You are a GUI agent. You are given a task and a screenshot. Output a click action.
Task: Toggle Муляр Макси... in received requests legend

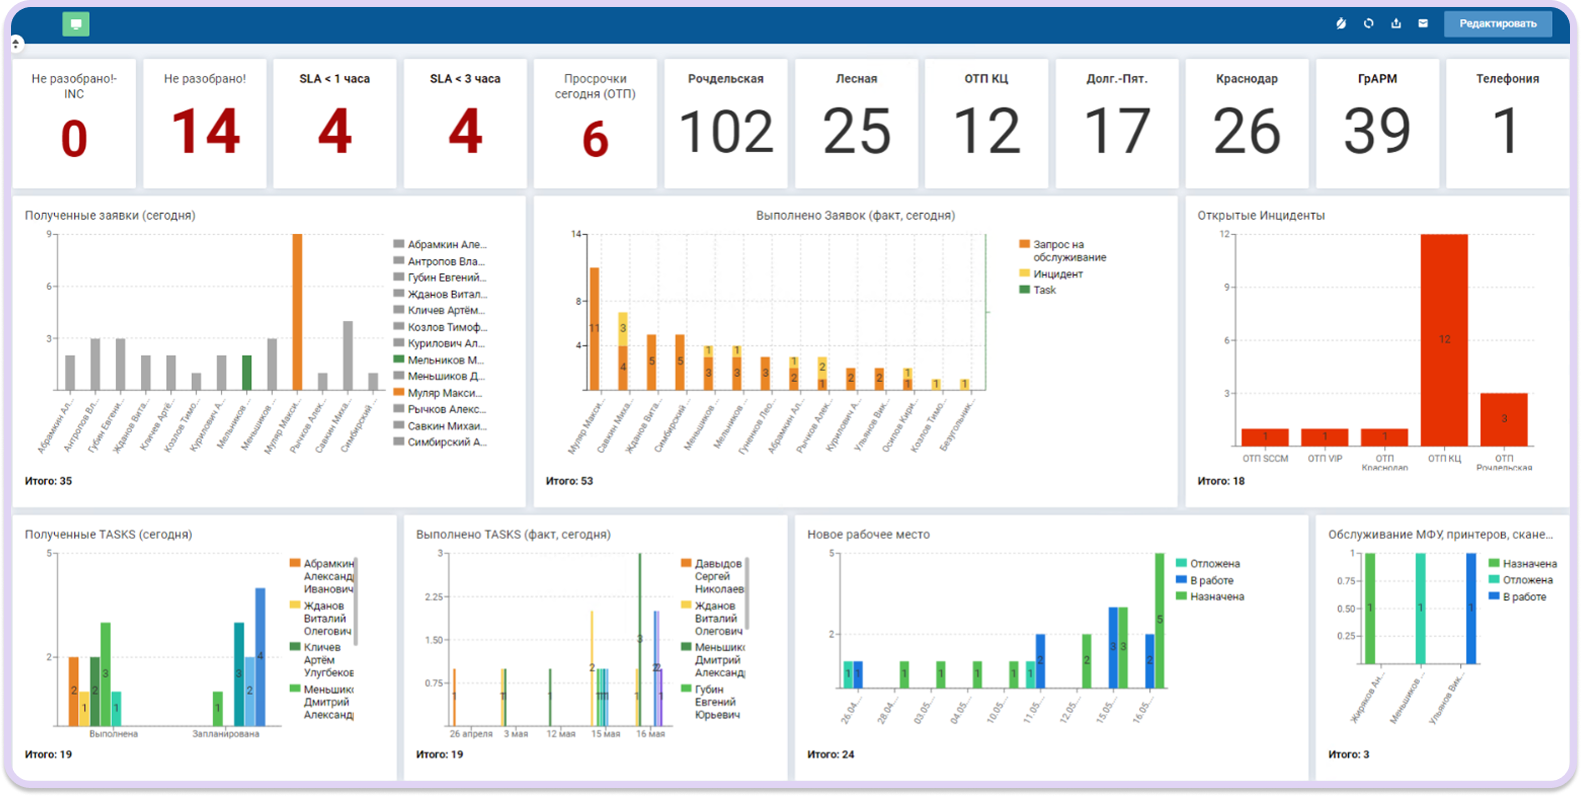tap(445, 393)
